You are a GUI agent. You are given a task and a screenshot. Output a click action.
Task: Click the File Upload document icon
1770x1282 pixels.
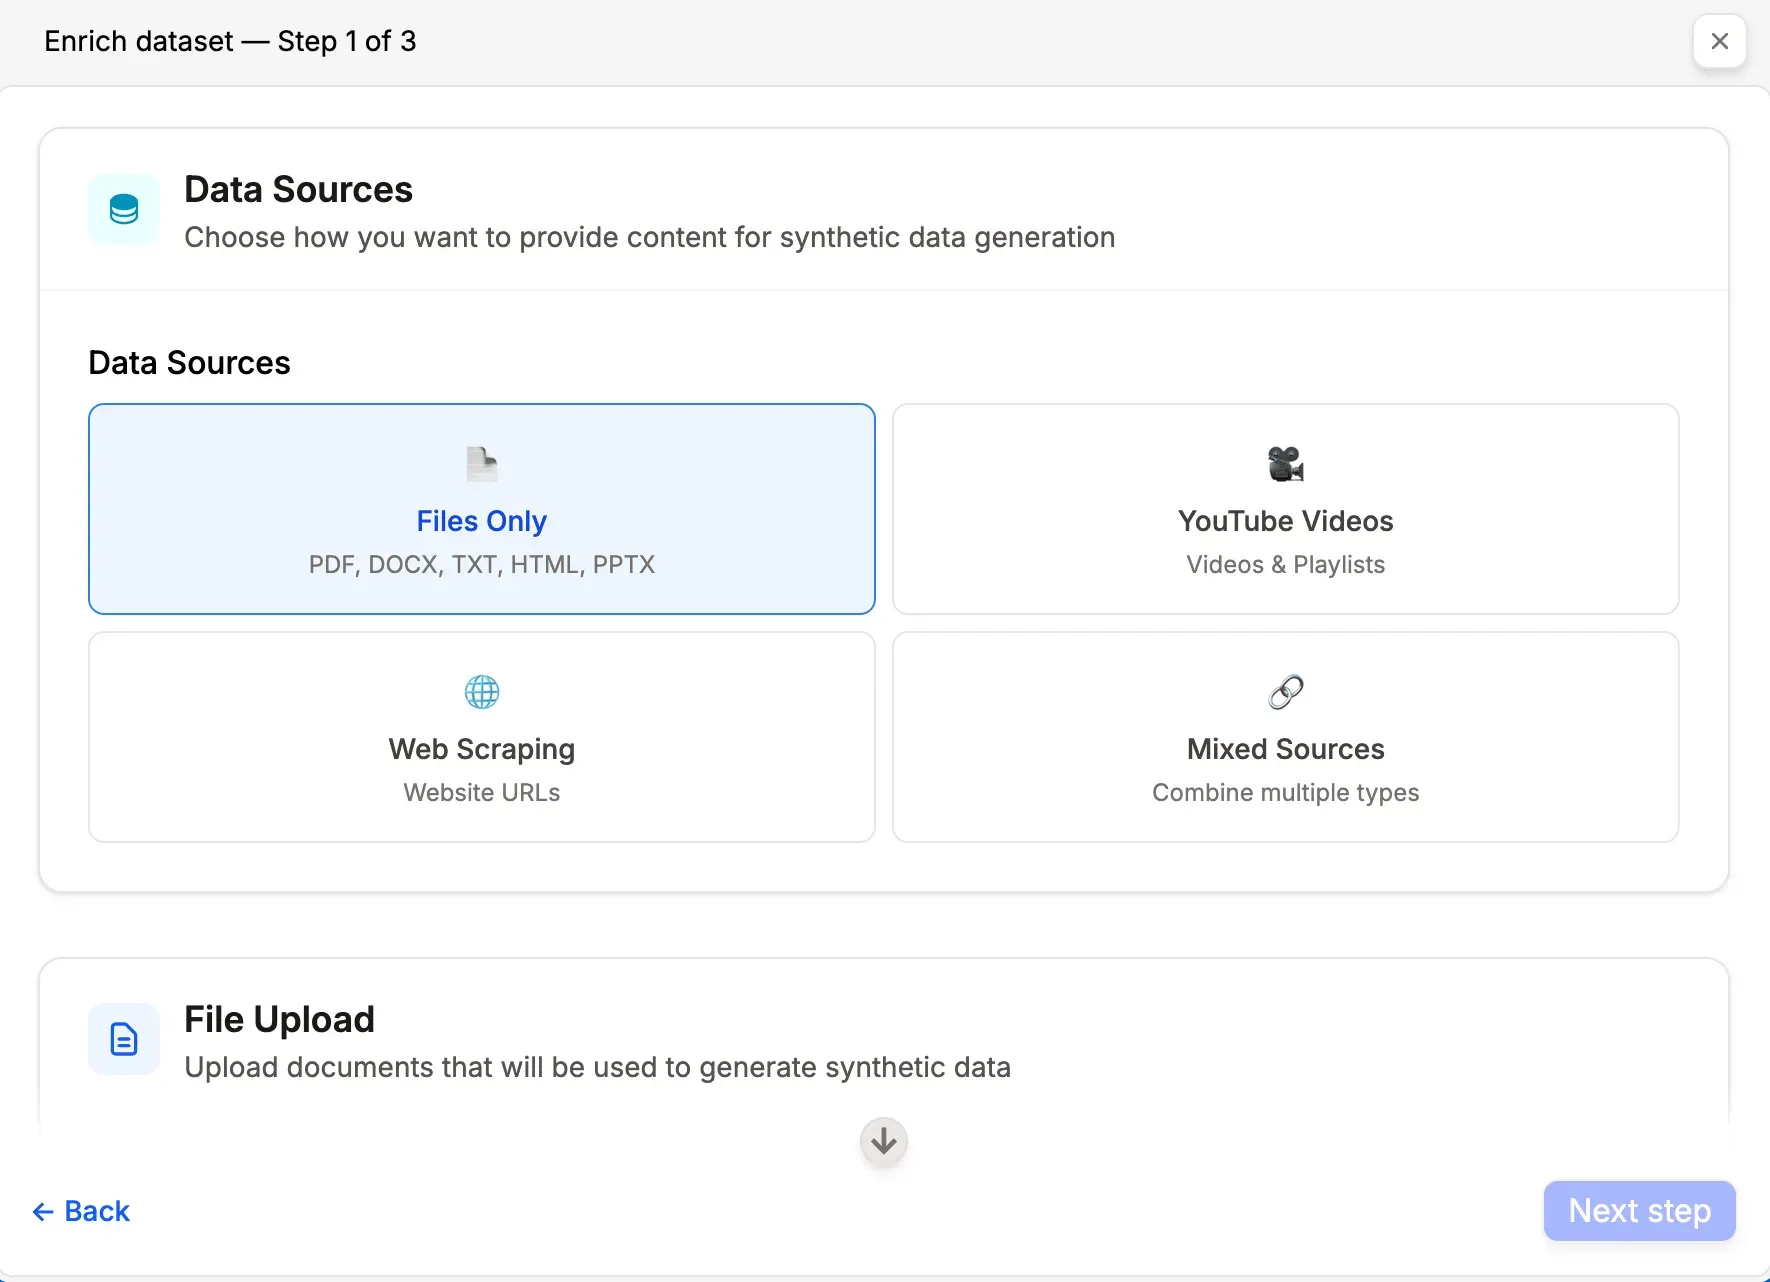click(x=123, y=1039)
